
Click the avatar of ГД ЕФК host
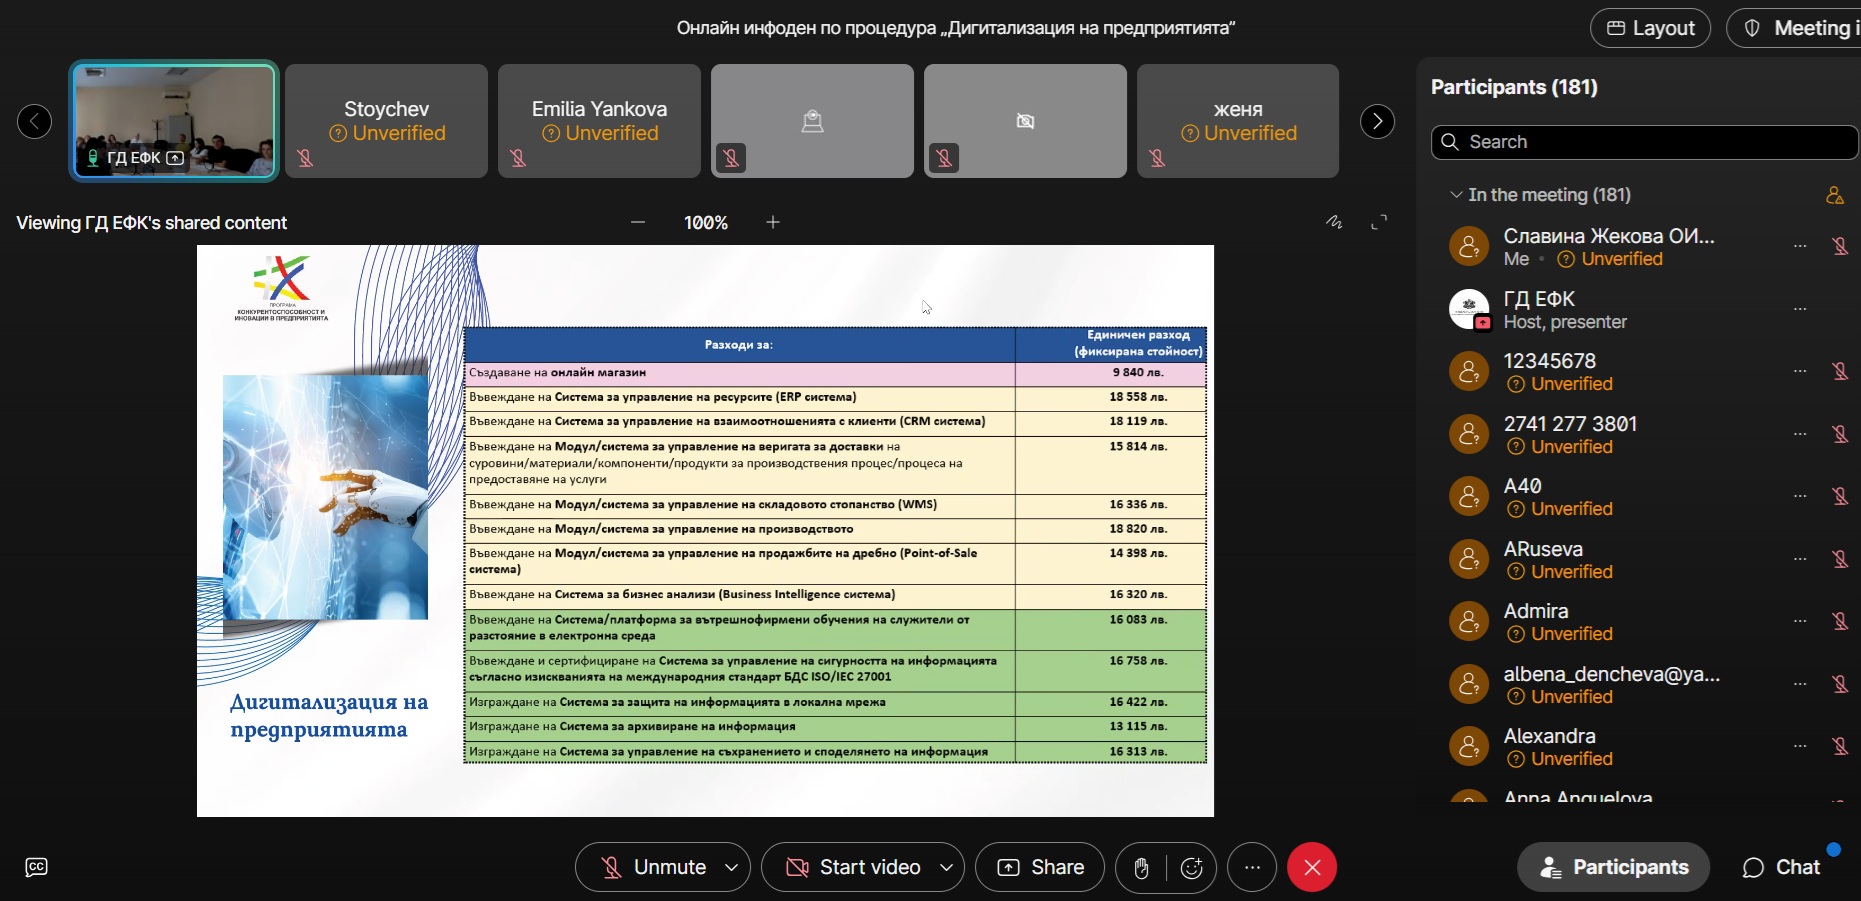point(1469,309)
